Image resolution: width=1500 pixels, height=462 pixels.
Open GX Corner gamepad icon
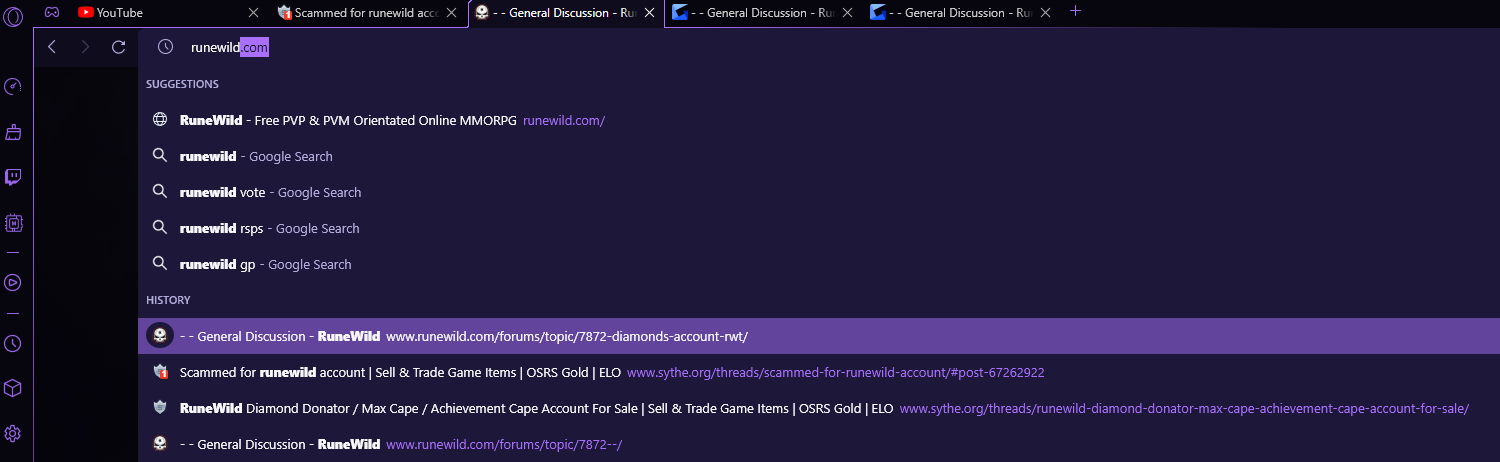(51, 12)
